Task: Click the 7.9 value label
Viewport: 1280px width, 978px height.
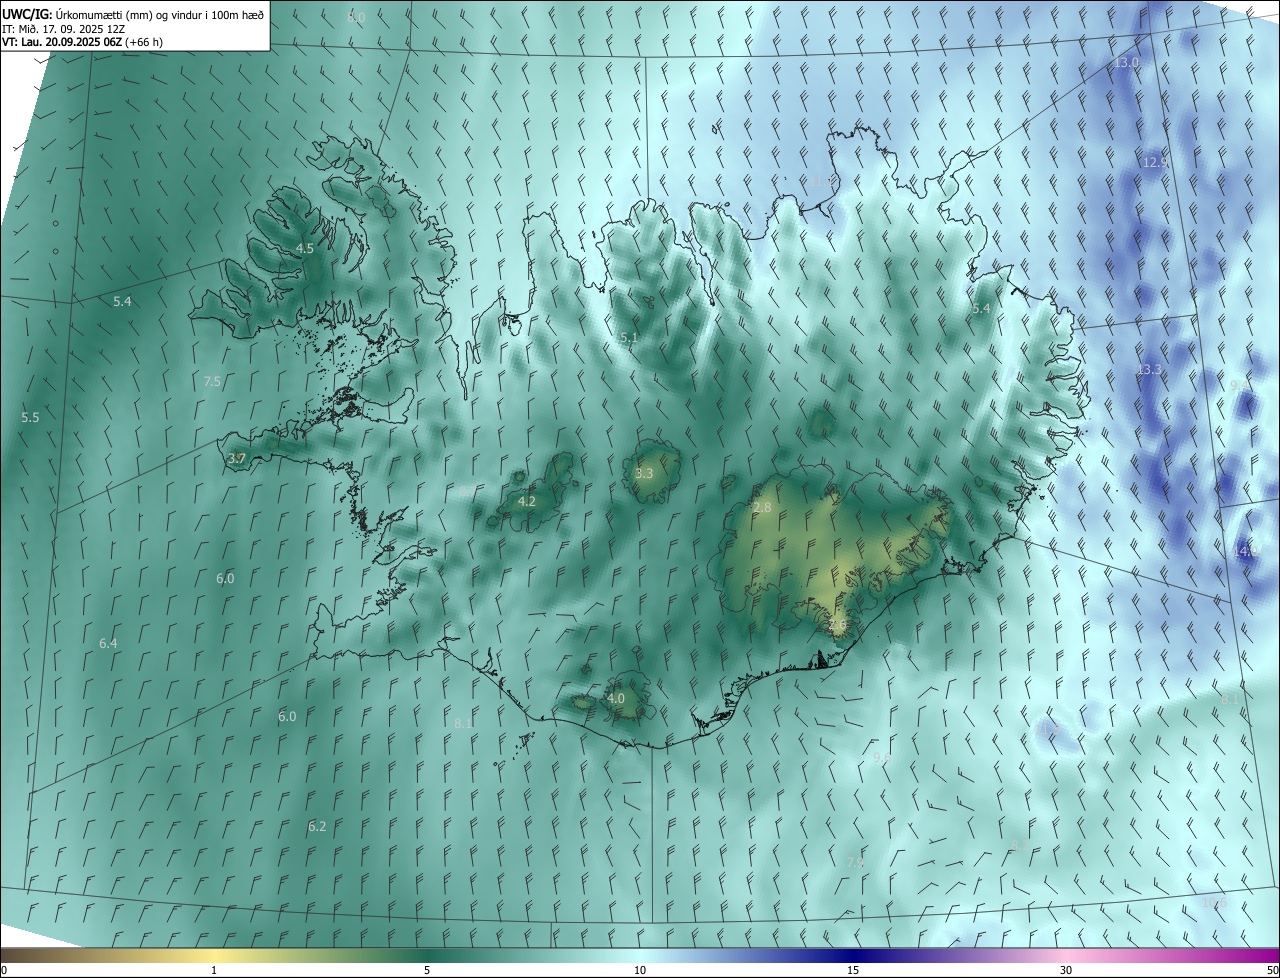Action: (855, 862)
